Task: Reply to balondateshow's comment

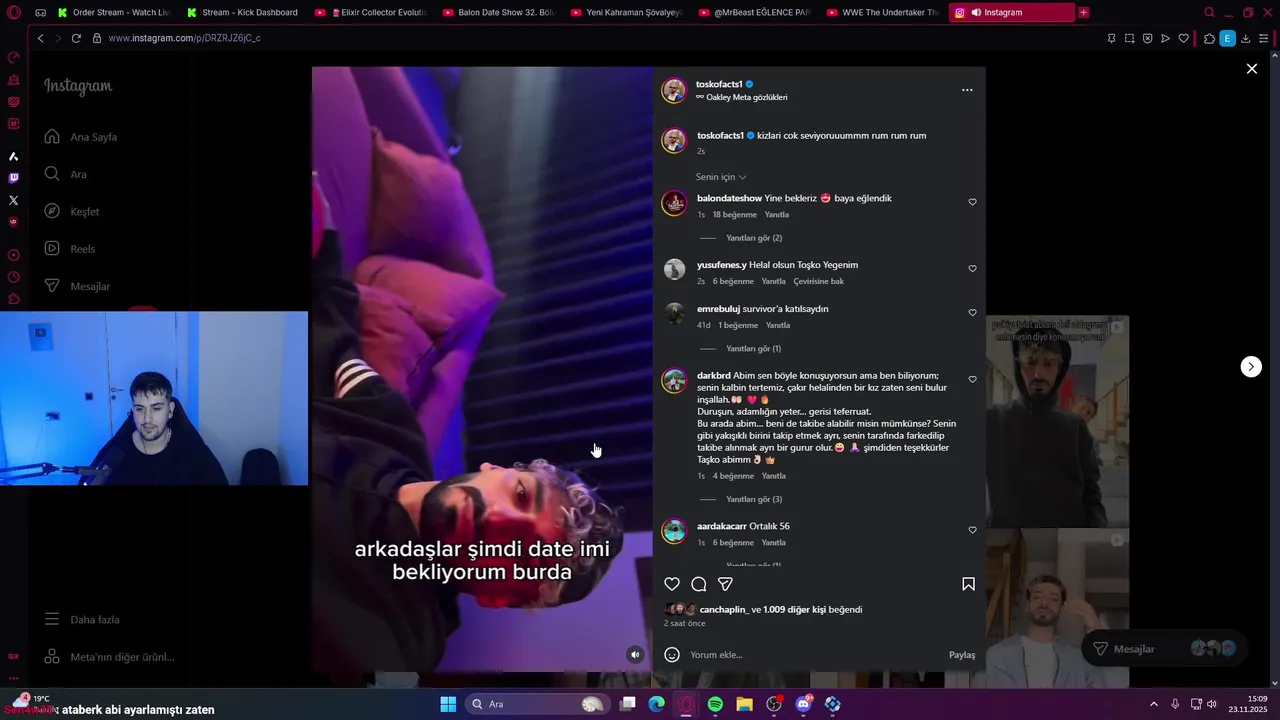Action: (x=777, y=215)
